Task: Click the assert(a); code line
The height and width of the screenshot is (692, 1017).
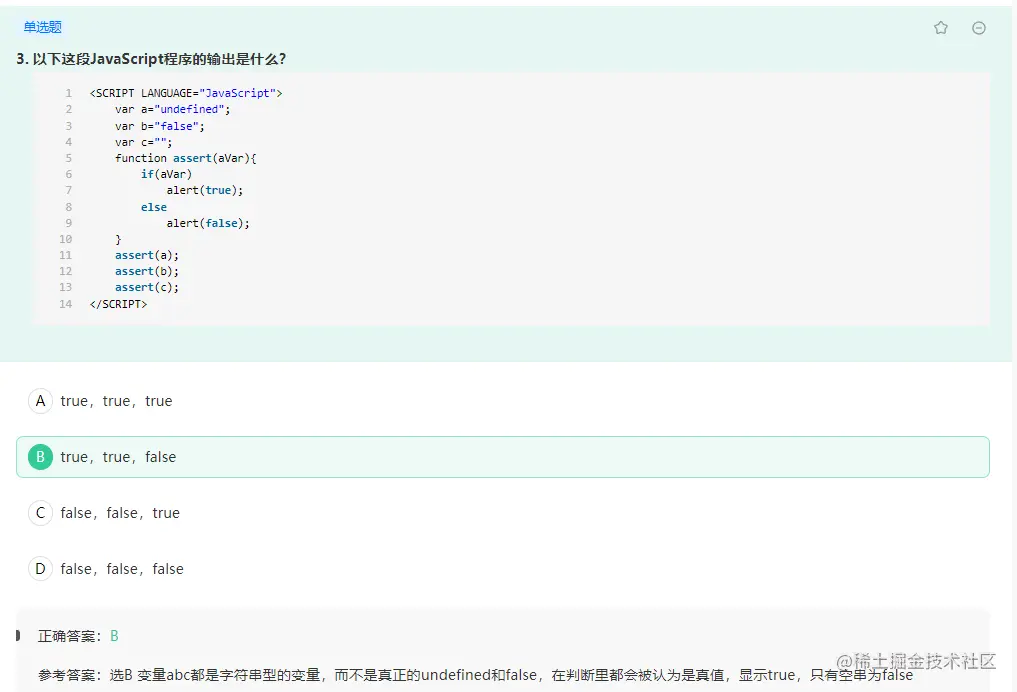Action: click(147, 256)
